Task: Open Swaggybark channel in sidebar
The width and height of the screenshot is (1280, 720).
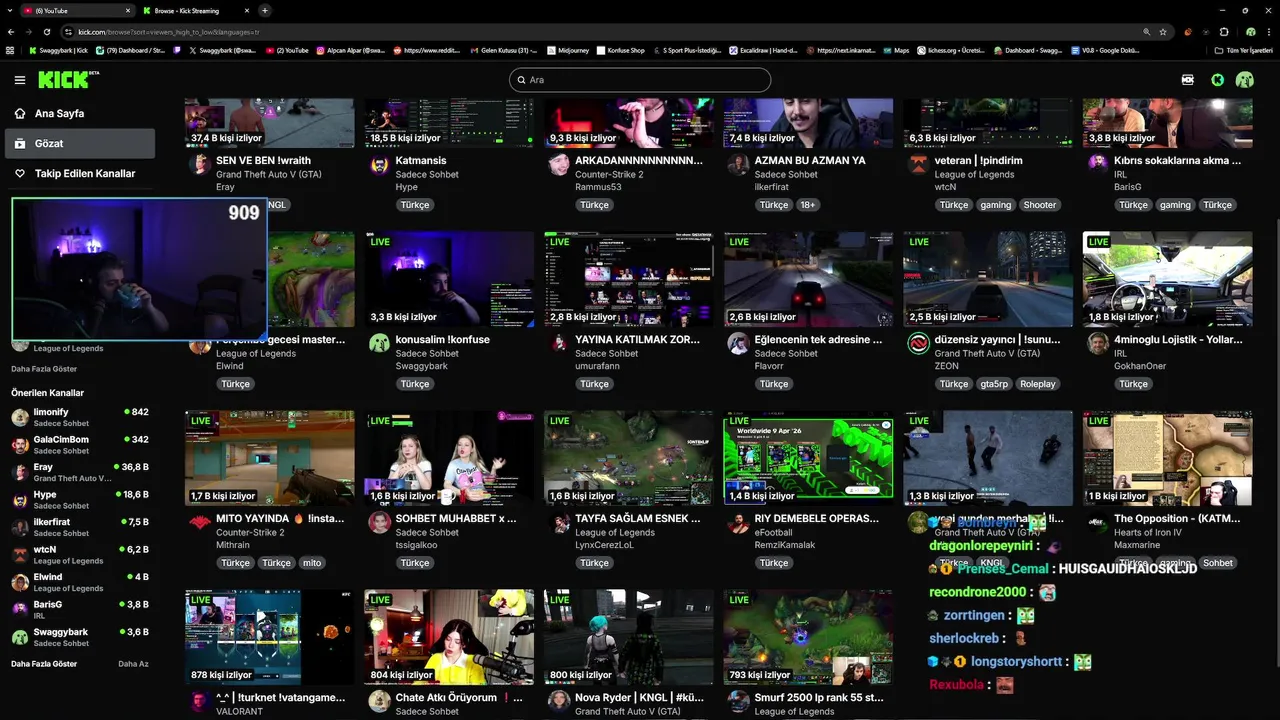Action: click(80, 637)
